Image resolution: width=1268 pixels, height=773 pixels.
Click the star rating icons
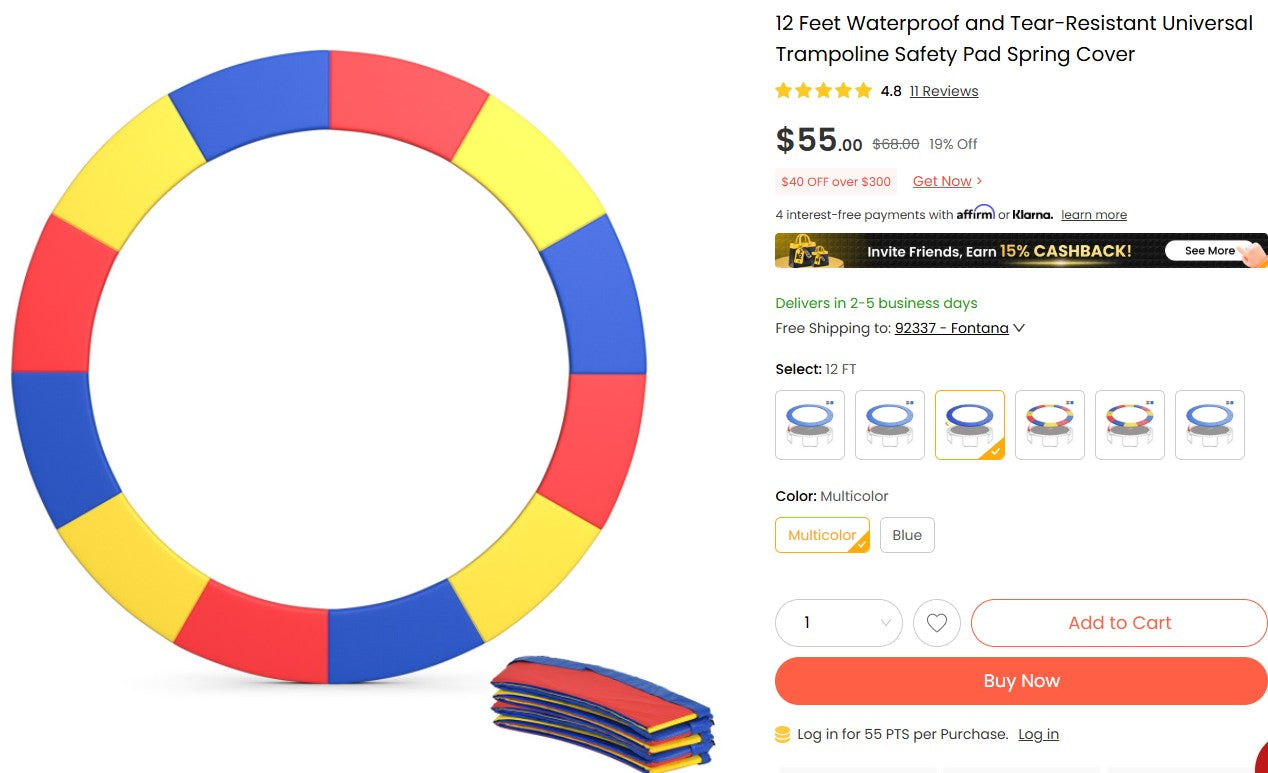point(824,91)
